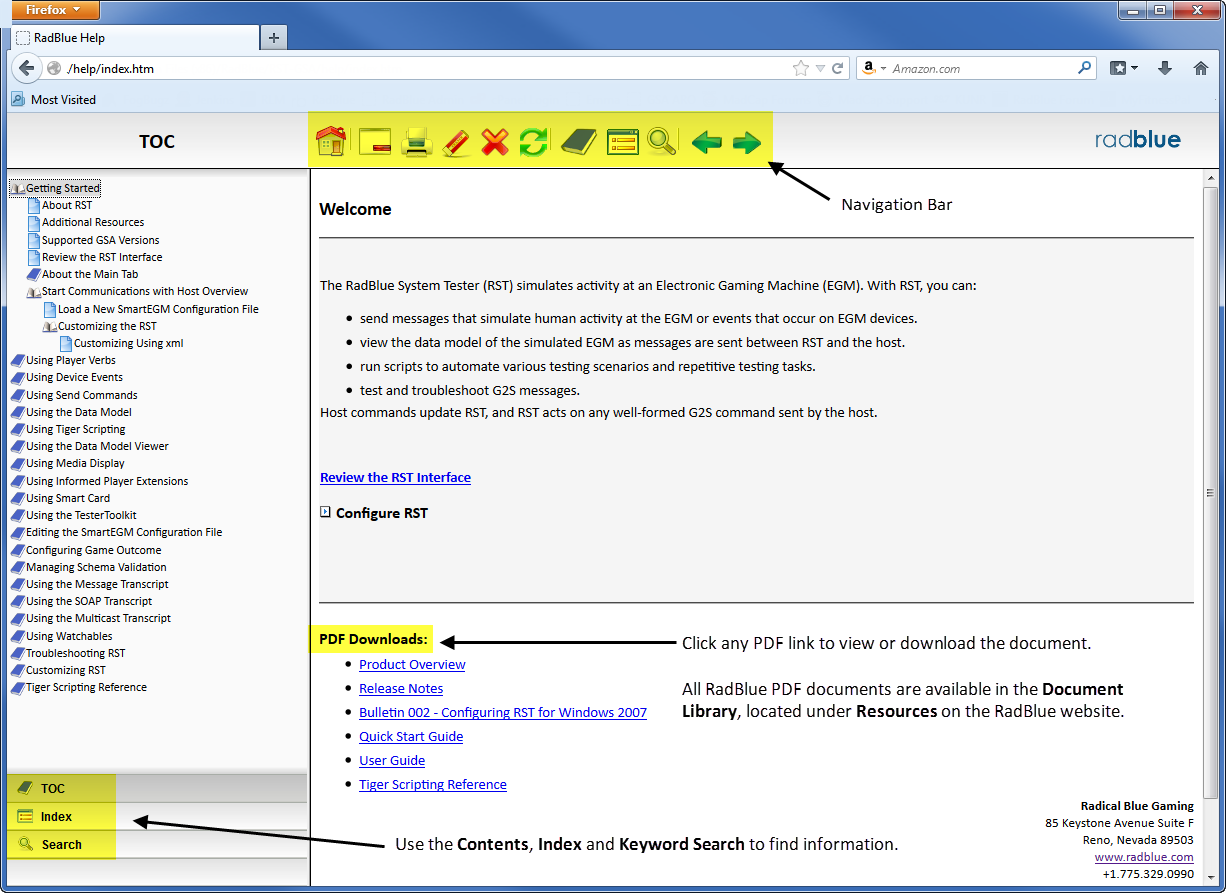Open the Tiger Scripting Reference PDF link
Viewport: 1226px width, 893px height.
point(433,784)
